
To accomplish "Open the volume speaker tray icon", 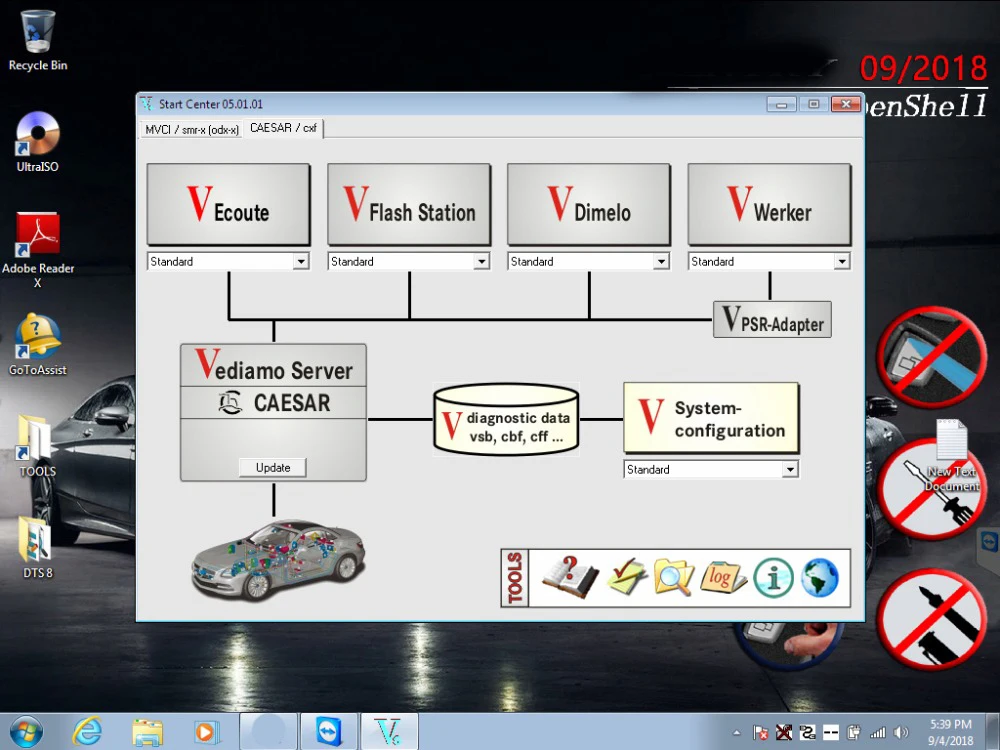I will click(901, 733).
